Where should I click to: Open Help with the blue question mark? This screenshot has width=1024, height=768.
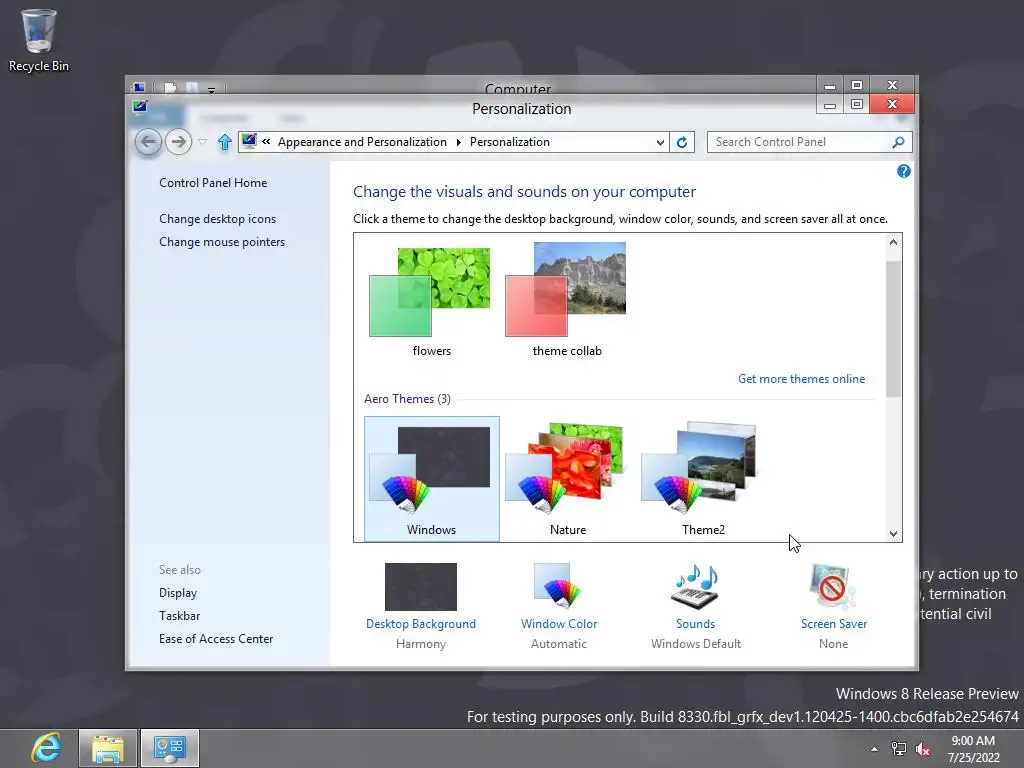(x=904, y=171)
